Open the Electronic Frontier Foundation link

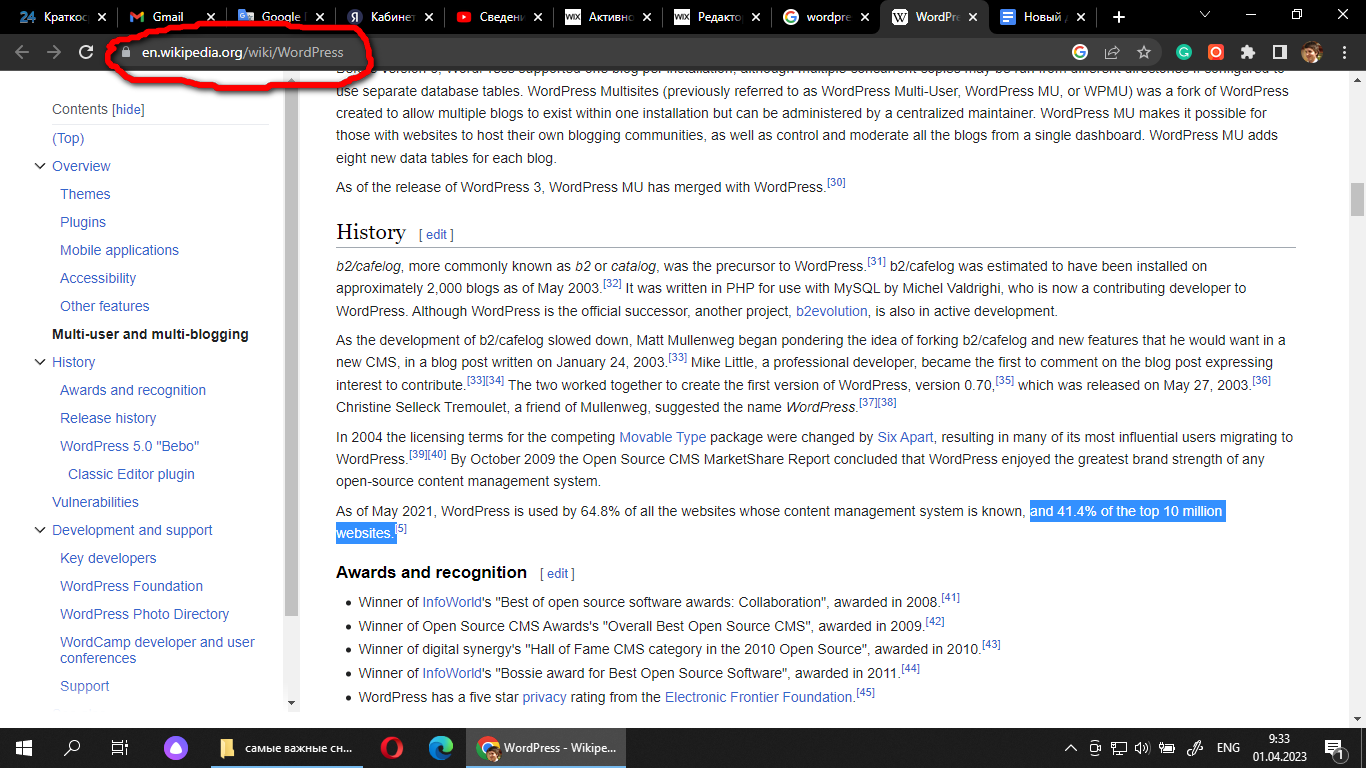click(x=759, y=697)
